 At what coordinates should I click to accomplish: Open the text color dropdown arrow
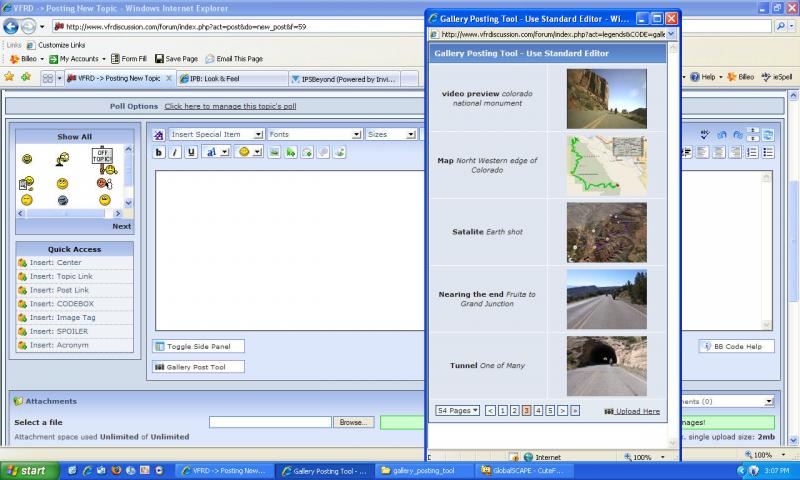pyautogui.click(x=224, y=152)
